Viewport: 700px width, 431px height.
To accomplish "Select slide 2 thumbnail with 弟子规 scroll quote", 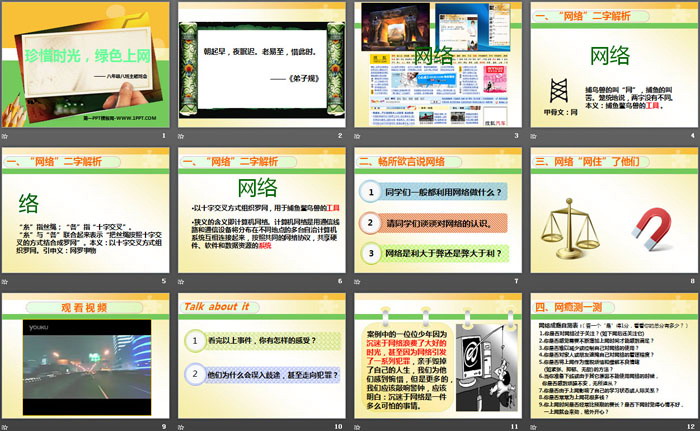I will click(x=262, y=65).
